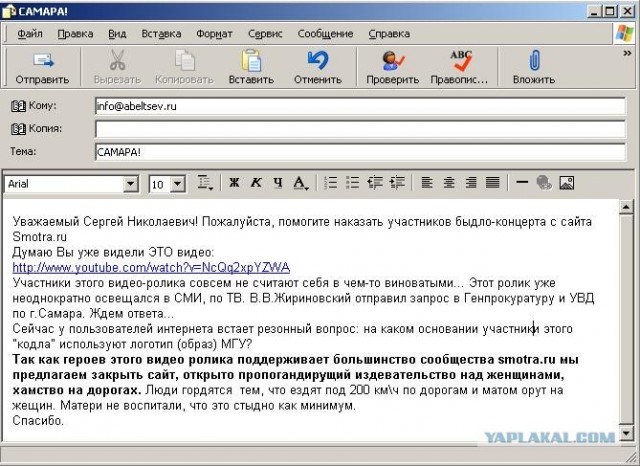
Task: Minimize the САМАРА! message window
Action: coord(594,11)
